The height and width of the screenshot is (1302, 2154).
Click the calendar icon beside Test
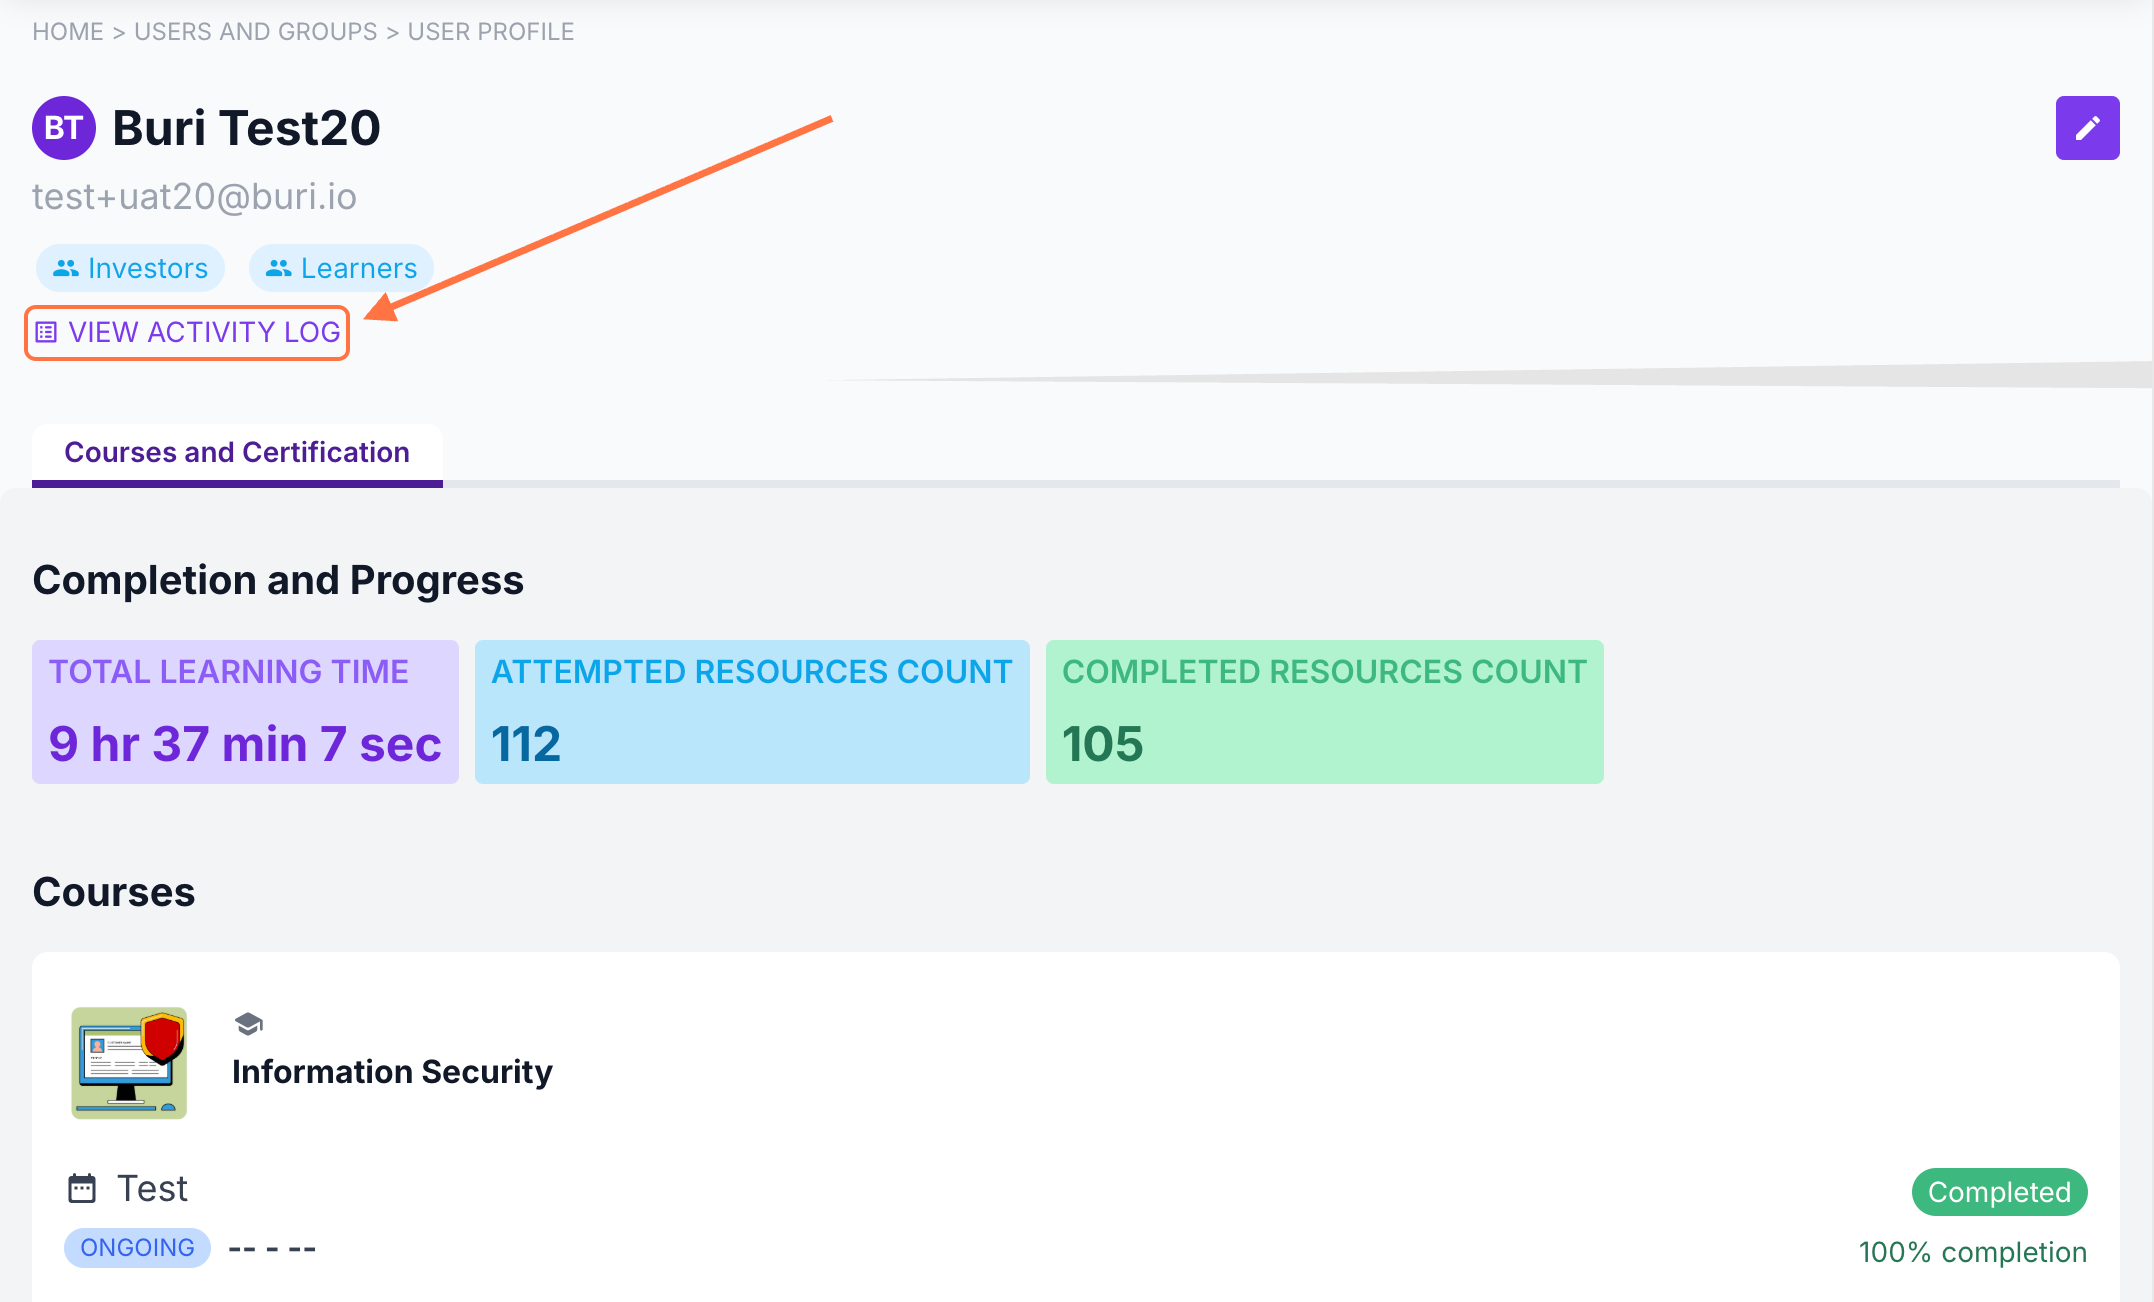tap(82, 1189)
